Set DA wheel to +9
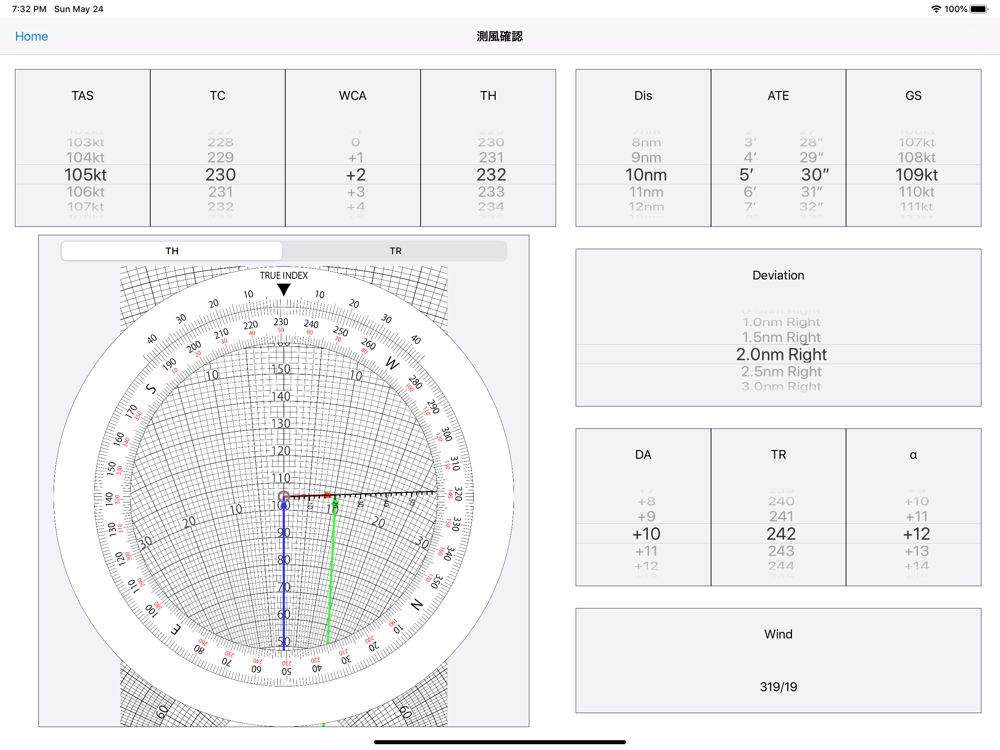The width and height of the screenshot is (1000, 750). (x=646, y=517)
